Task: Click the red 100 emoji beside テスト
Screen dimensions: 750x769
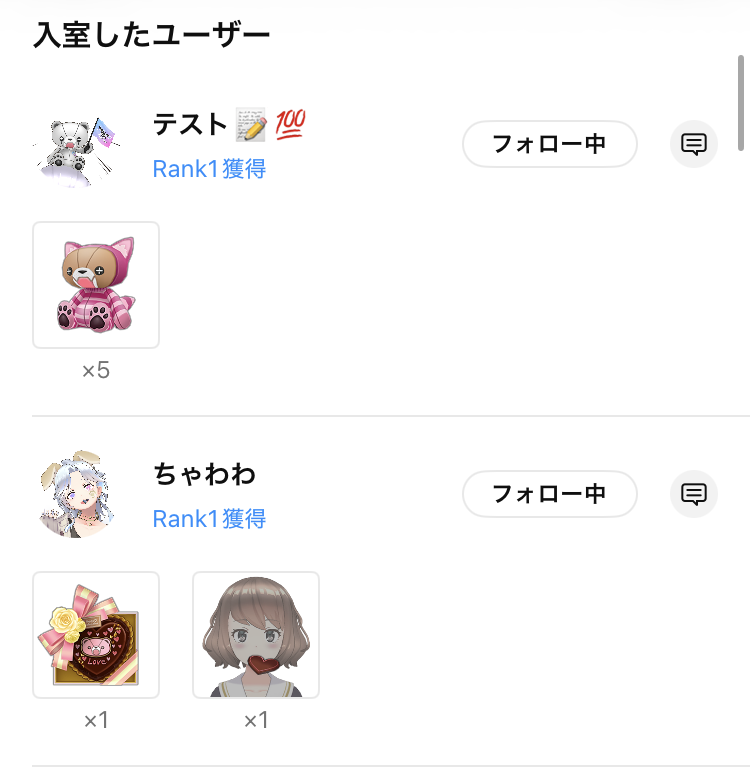Action: [290, 124]
